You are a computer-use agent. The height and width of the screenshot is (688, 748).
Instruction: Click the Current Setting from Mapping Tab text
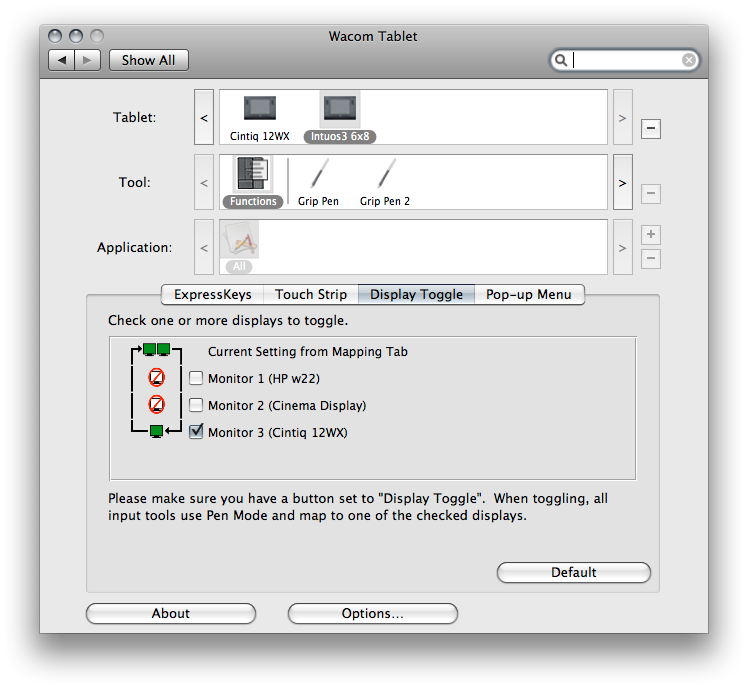308,352
